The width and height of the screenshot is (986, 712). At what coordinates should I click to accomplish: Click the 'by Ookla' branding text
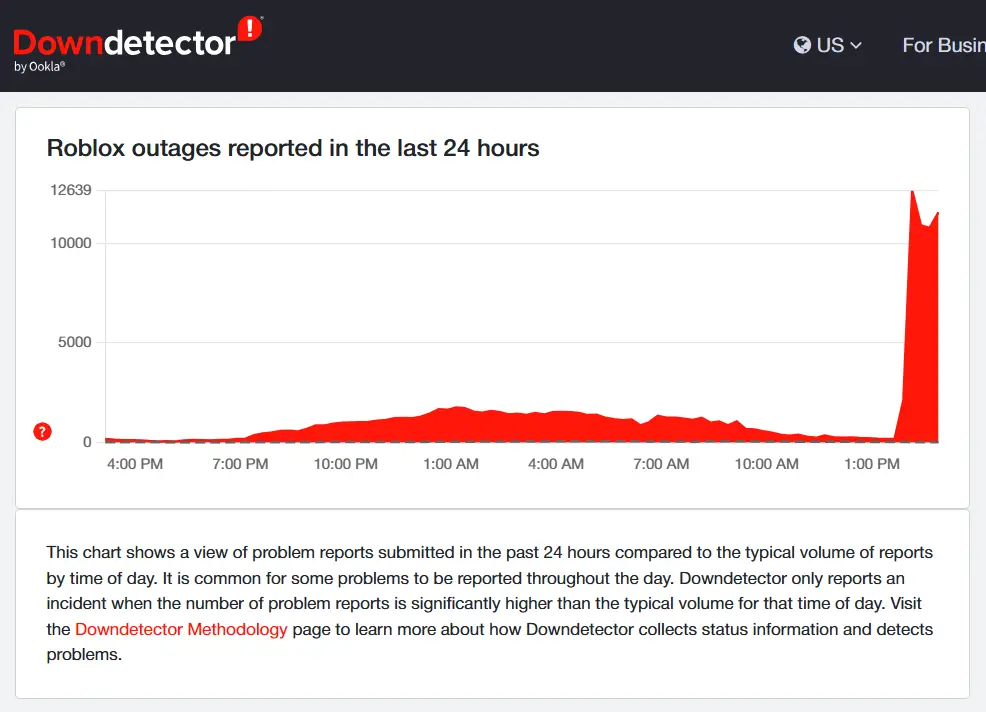point(39,67)
